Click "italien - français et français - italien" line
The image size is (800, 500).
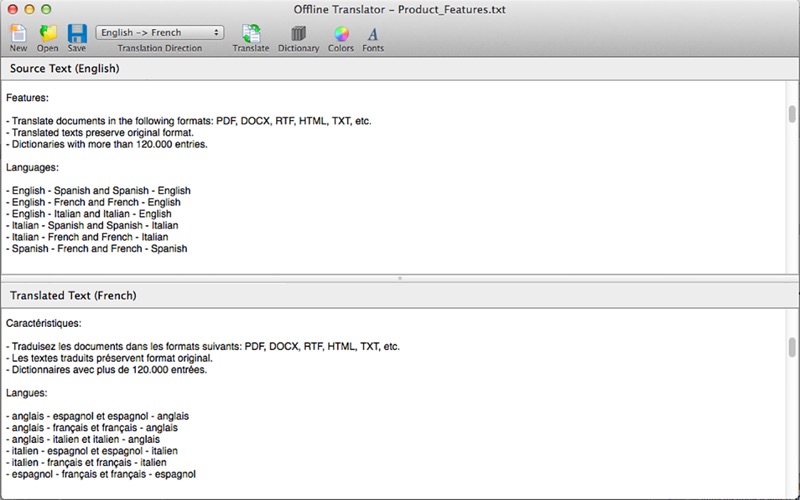(x=86, y=462)
